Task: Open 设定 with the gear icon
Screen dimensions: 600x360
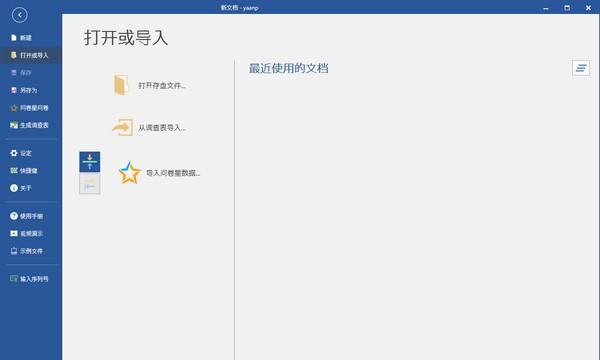Action: coord(21,153)
